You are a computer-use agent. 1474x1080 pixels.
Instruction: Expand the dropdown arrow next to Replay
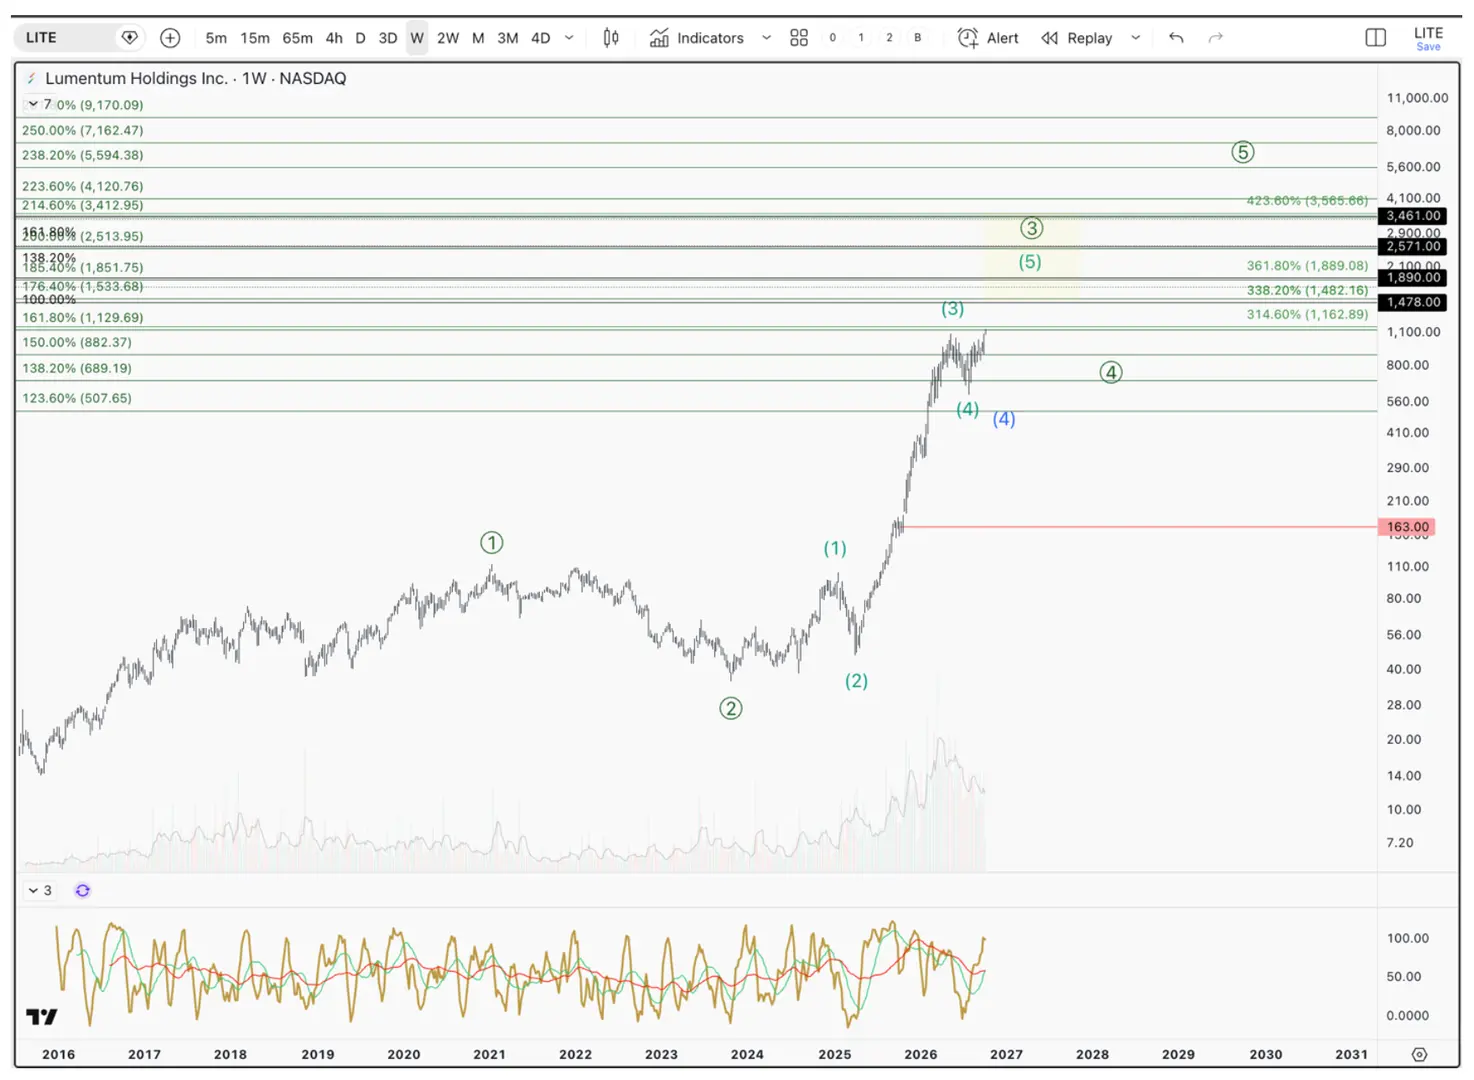pyautogui.click(x=1136, y=38)
